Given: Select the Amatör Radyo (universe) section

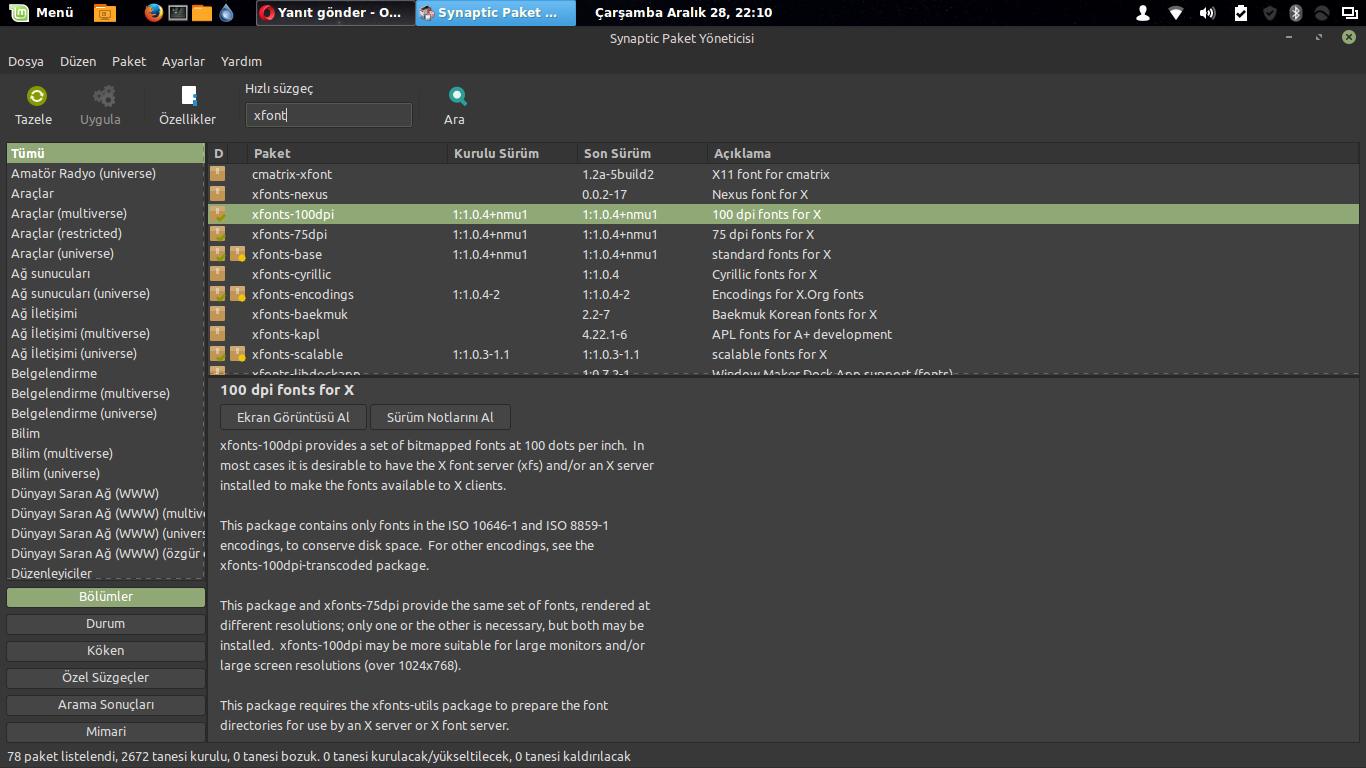Looking at the screenshot, I should (105, 174).
